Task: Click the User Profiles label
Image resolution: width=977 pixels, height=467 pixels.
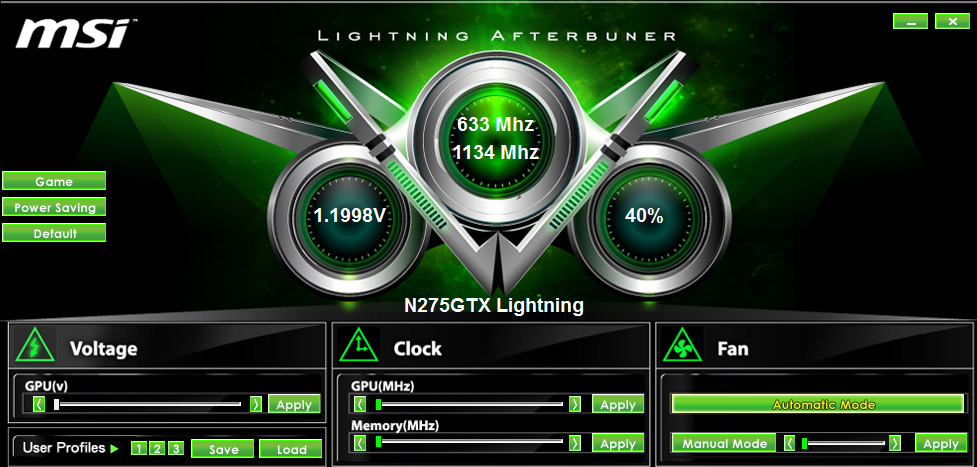Action: (x=64, y=448)
